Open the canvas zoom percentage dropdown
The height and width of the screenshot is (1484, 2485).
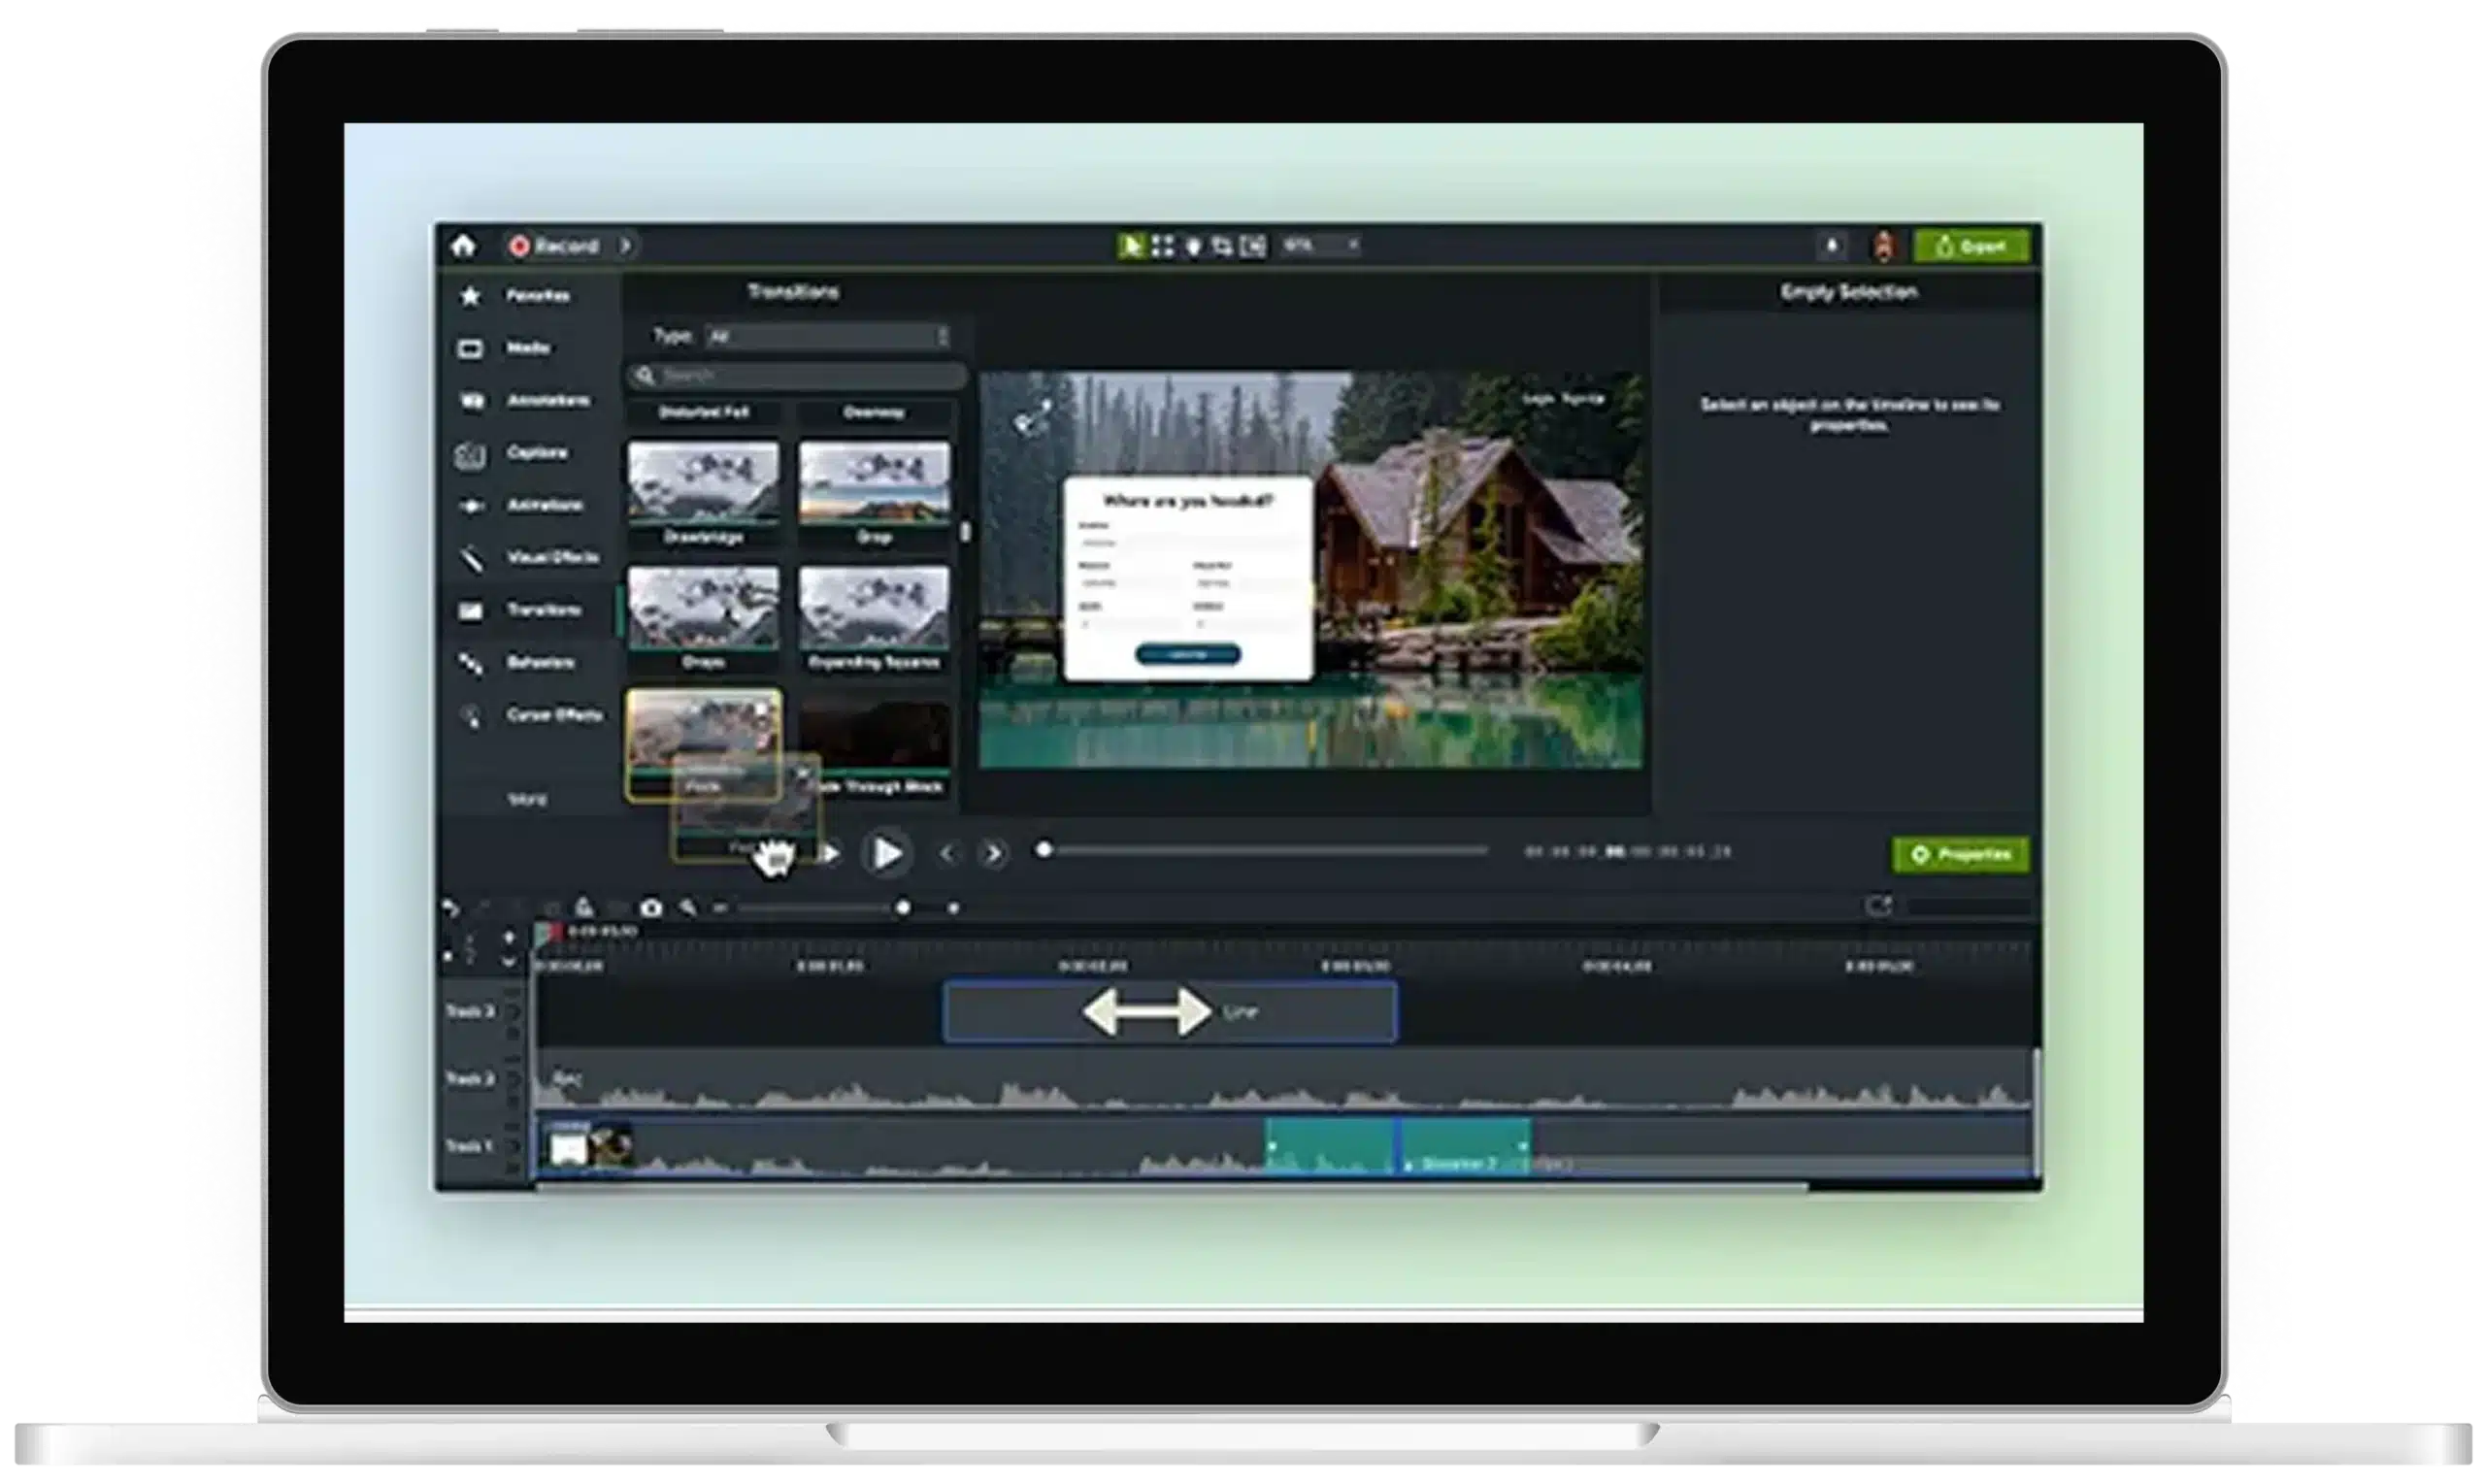click(x=1321, y=246)
